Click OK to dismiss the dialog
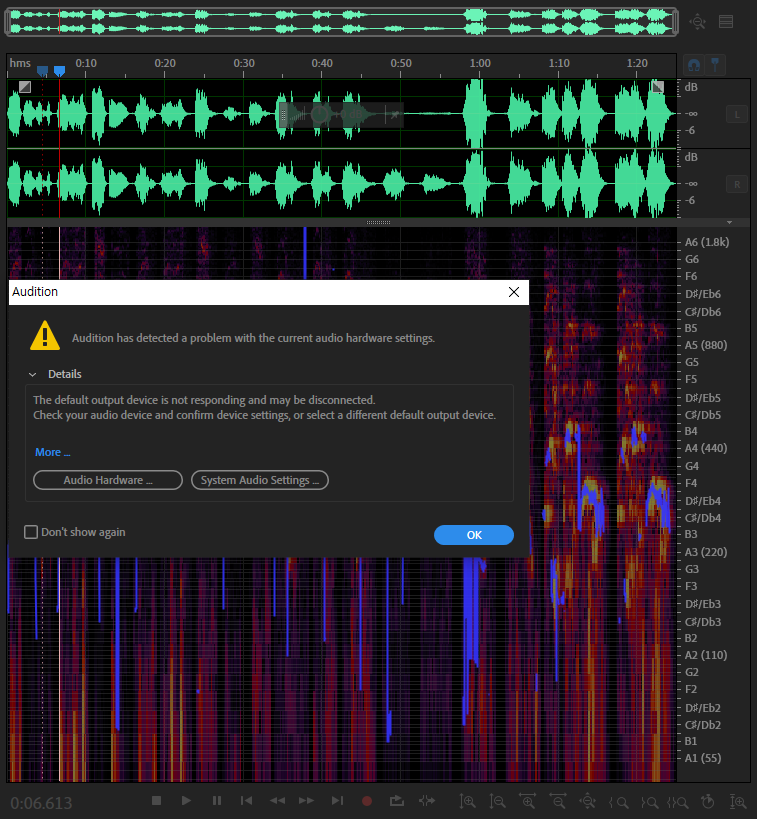The height and width of the screenshot is (819, 757). [474, 535]
